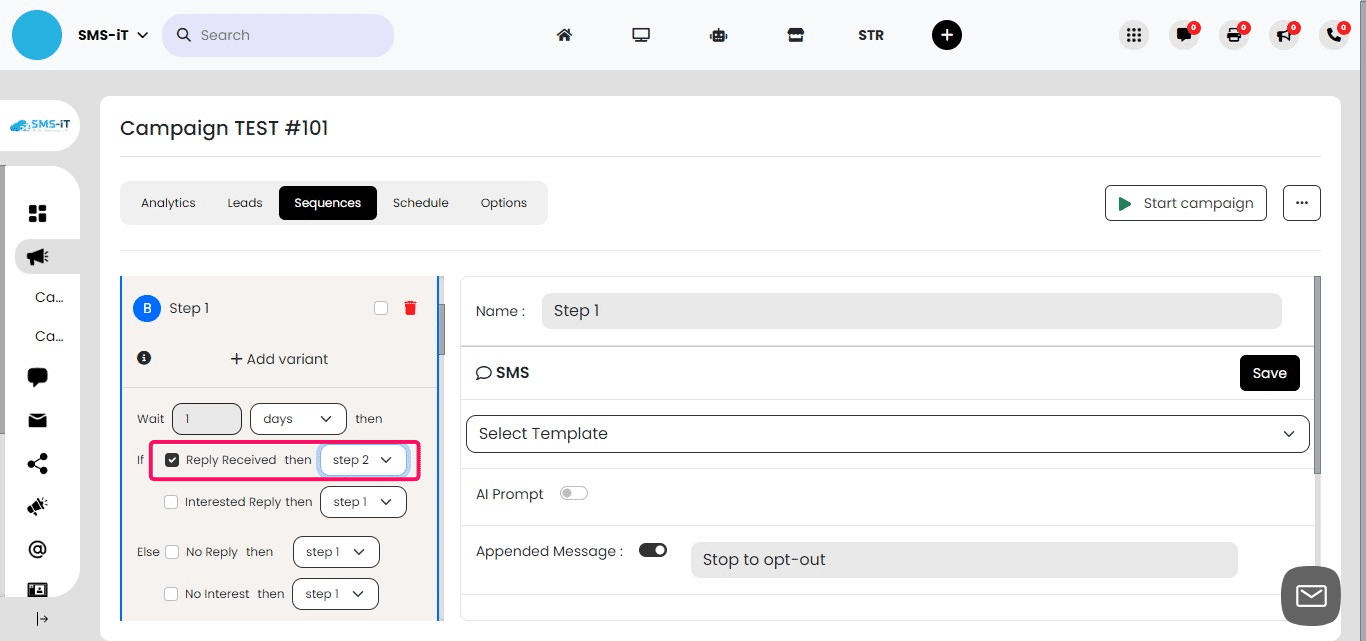Screen dimensions: 1366x641
Task: Open the Schedule tab
Action: pos(420,202)
